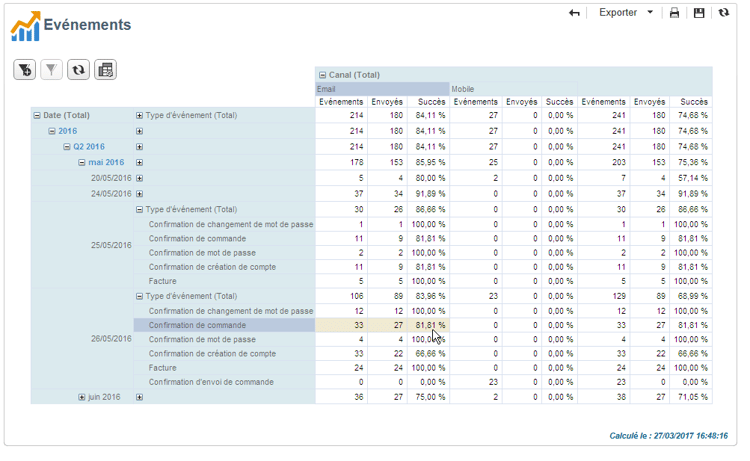Collapse the Date (Total) row group
Image resolution: width=750 pixels, height=461 pixels.
37,116
